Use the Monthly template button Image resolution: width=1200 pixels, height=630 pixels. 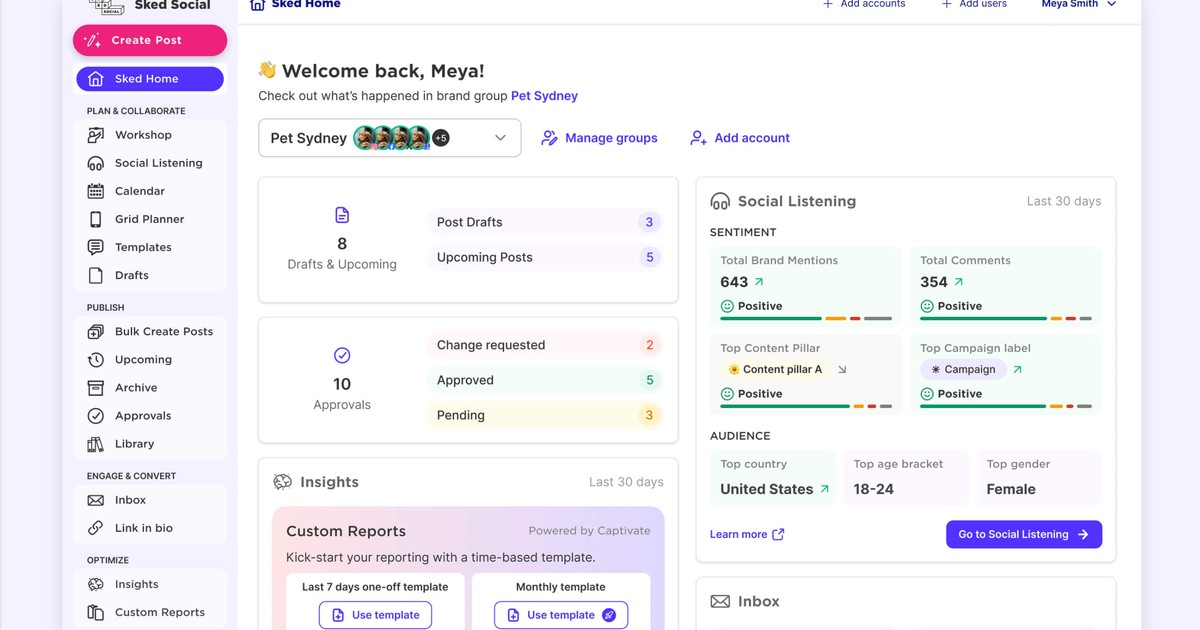click(561, 615)
